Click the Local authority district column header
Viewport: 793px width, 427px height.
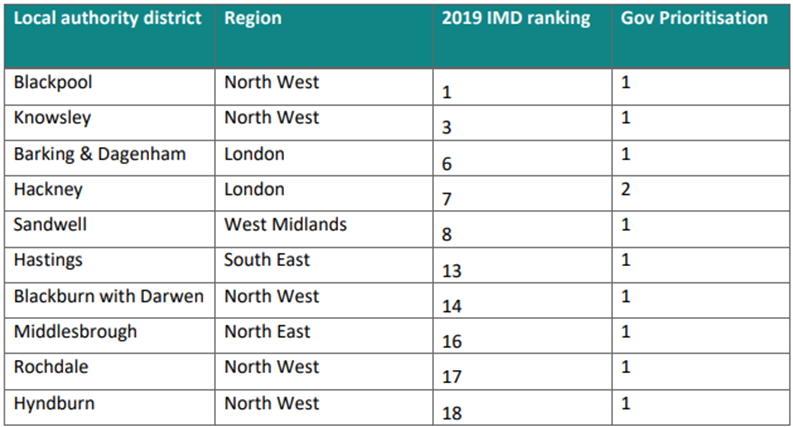tap(108, 19)
